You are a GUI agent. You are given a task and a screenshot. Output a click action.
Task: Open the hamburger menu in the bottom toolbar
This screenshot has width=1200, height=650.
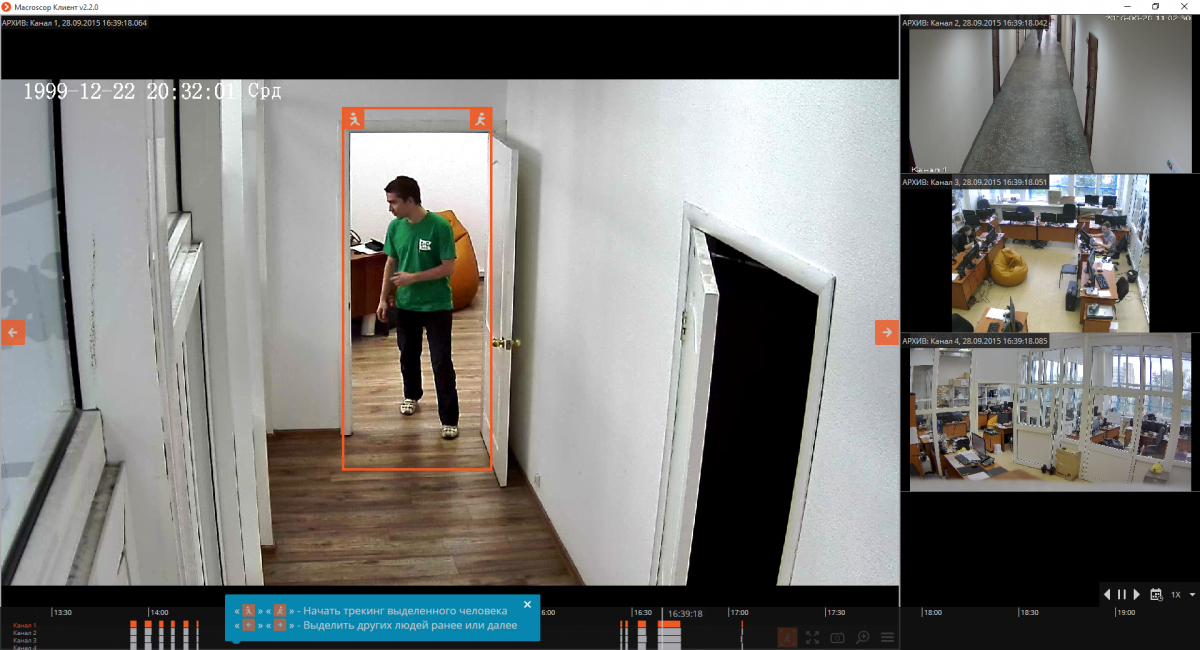click(x=886, y=637)
